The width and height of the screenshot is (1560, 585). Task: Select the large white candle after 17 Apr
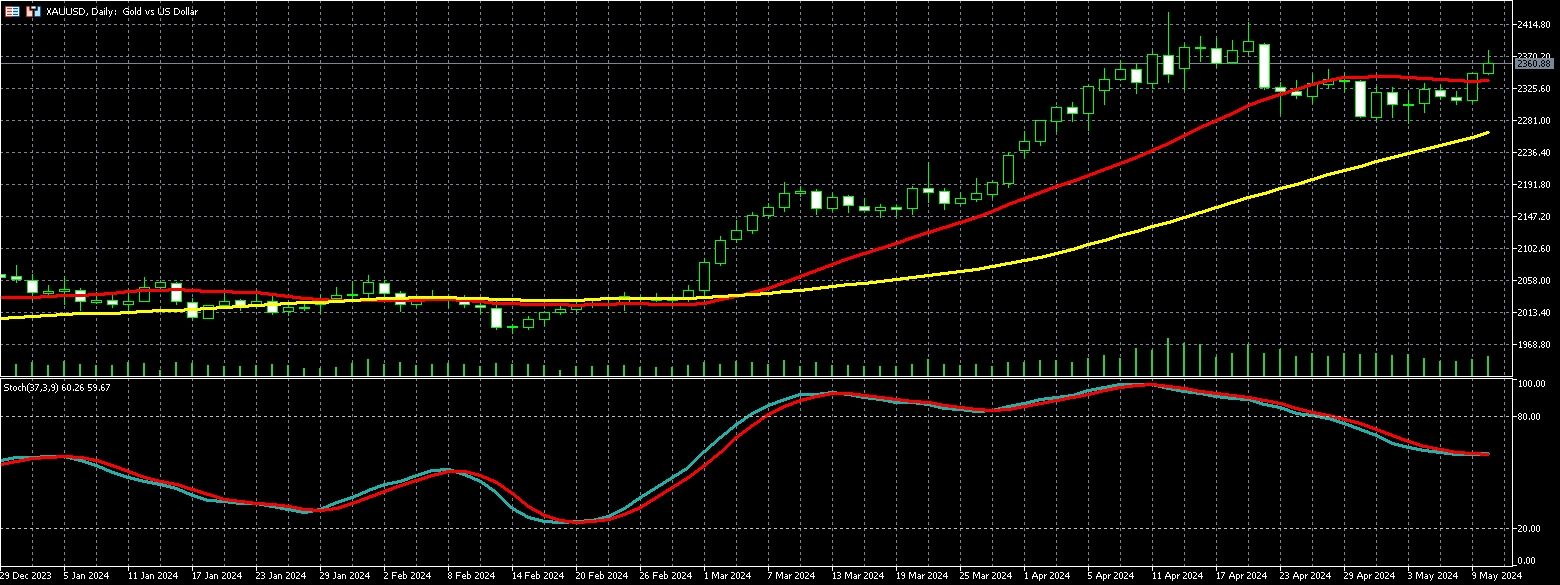click(x=1264, y=66)
